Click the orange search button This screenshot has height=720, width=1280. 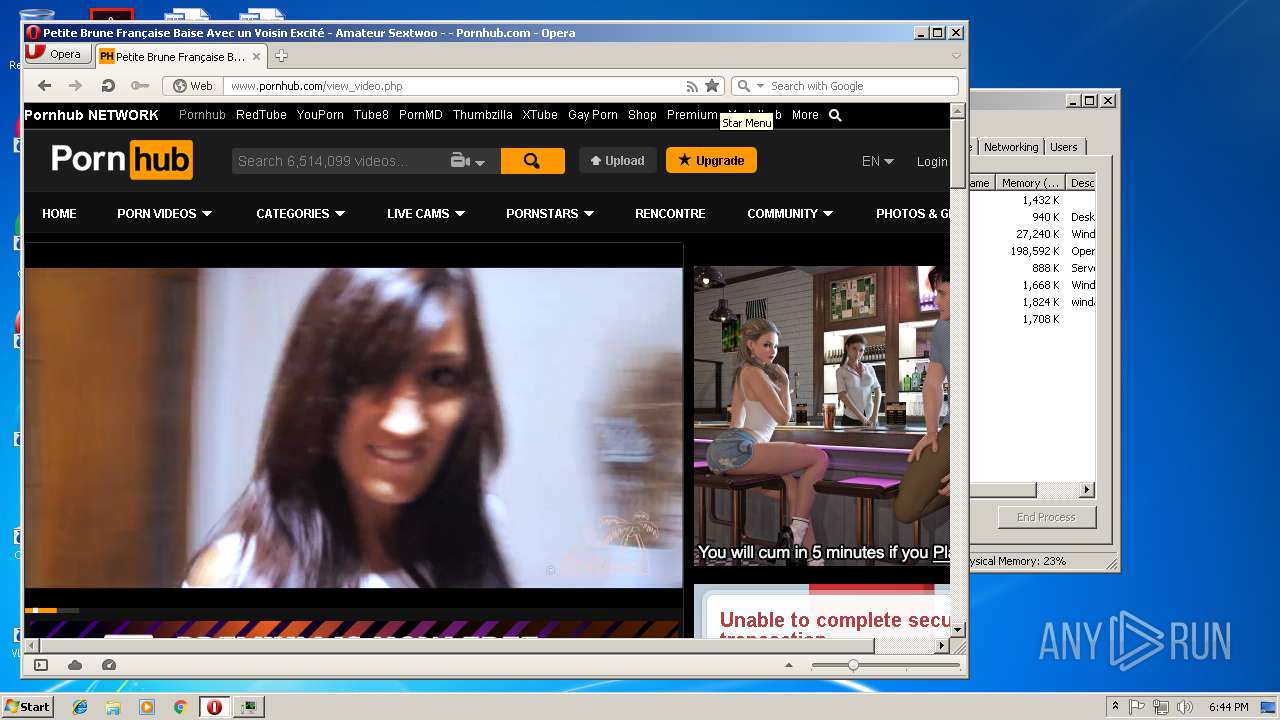pyautogui.click(x=532, y=161)
